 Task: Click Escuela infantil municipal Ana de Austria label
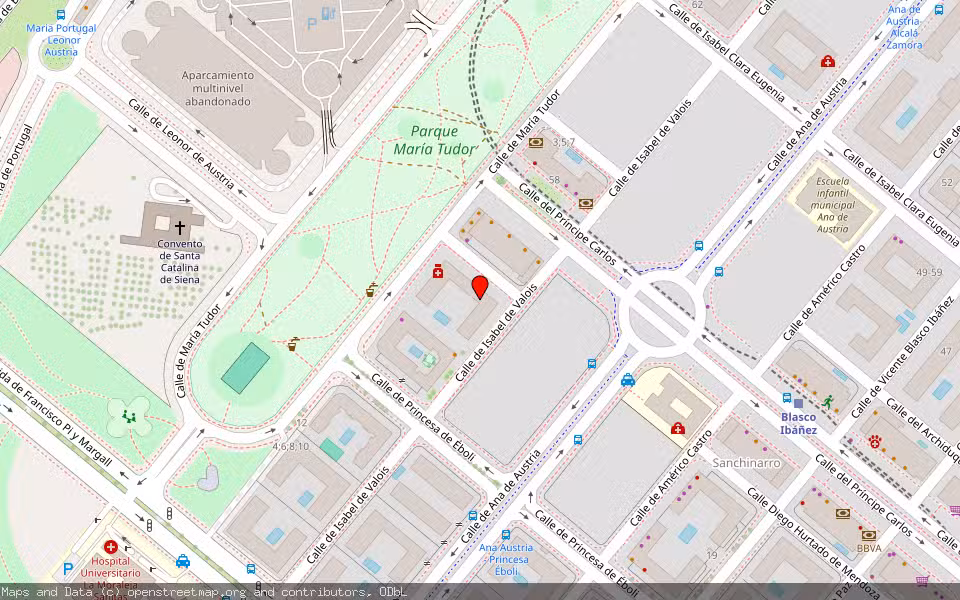(833, 205)
